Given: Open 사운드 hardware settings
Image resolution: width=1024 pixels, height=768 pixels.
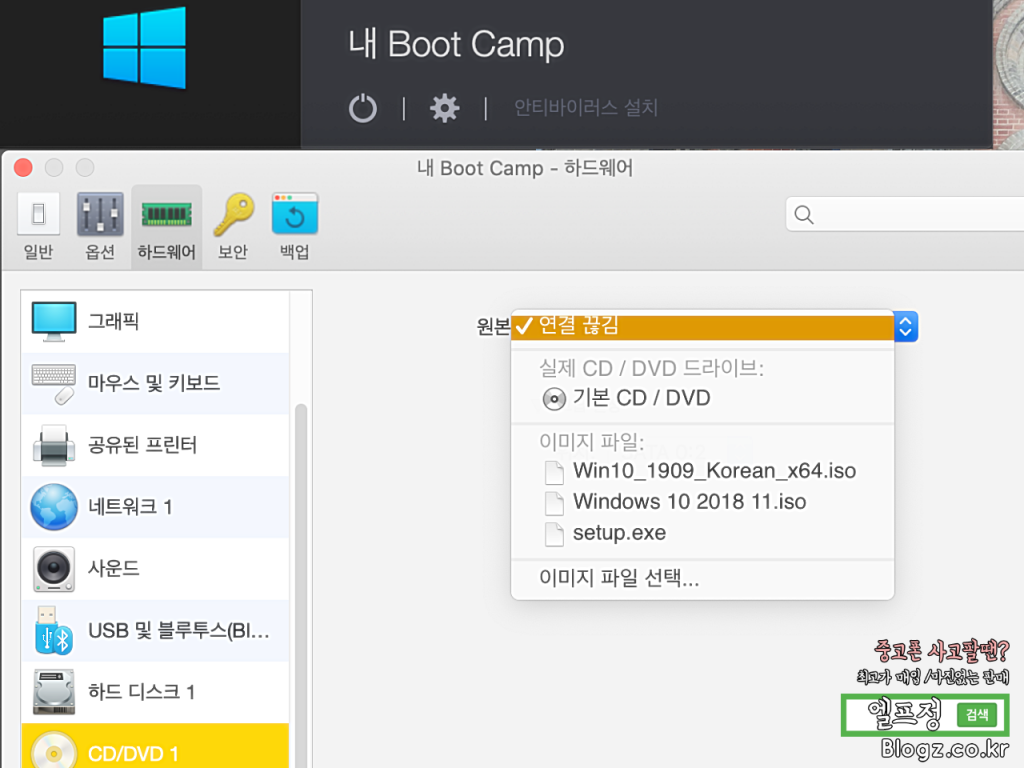Looking at the screenshot, I should tap(155, 568).
